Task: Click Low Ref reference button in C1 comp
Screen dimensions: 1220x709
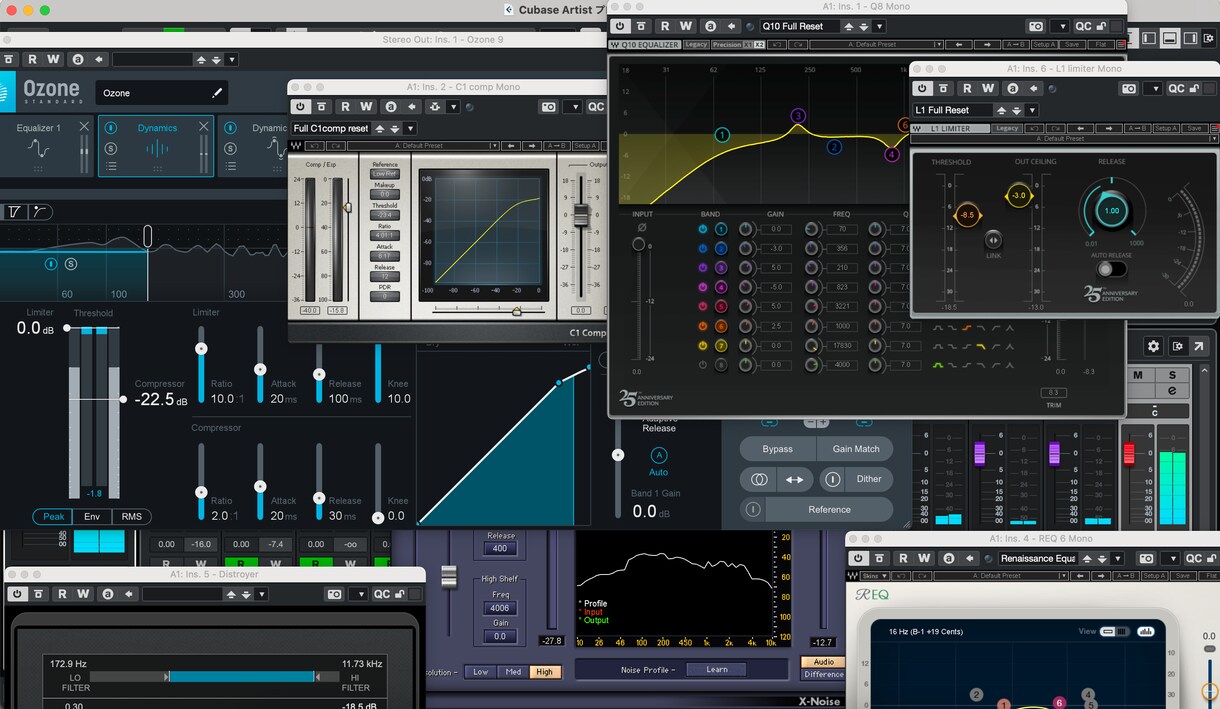Action: tap(385, 174)
